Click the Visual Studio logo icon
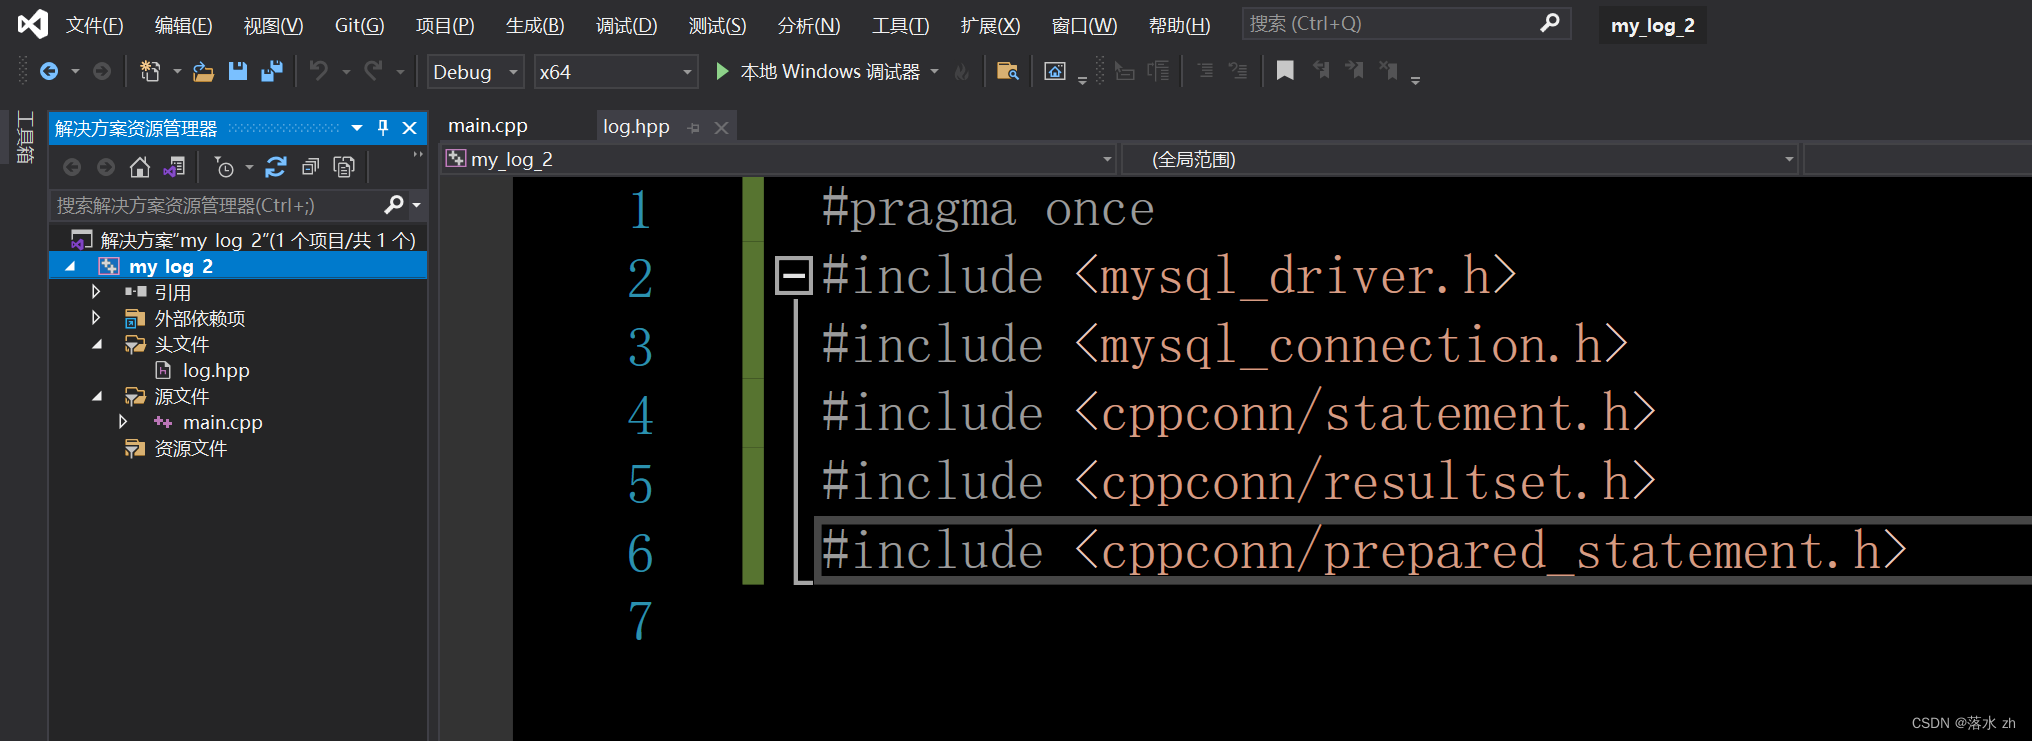The height and width of the screenshot is (741, 2032). (x=32, y=23)
